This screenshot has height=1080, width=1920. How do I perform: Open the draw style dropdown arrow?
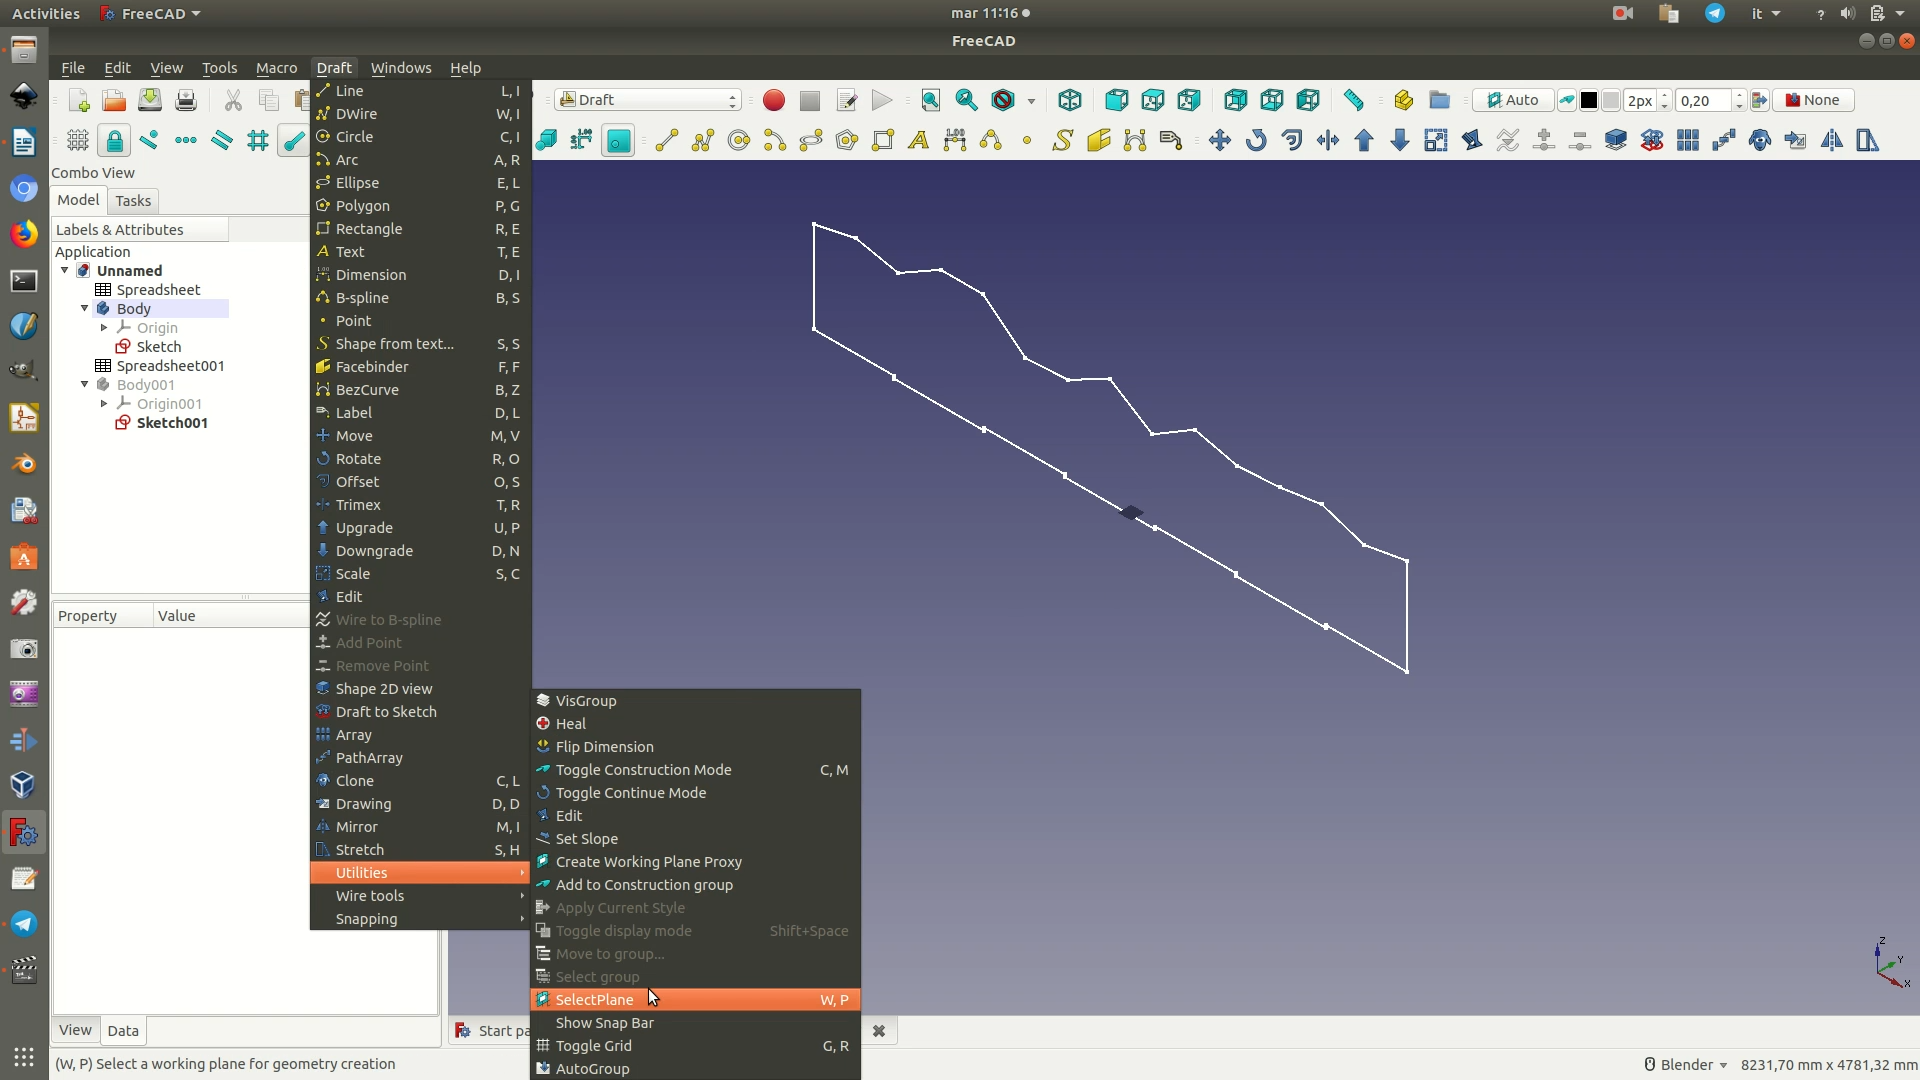pos(1031,101)
